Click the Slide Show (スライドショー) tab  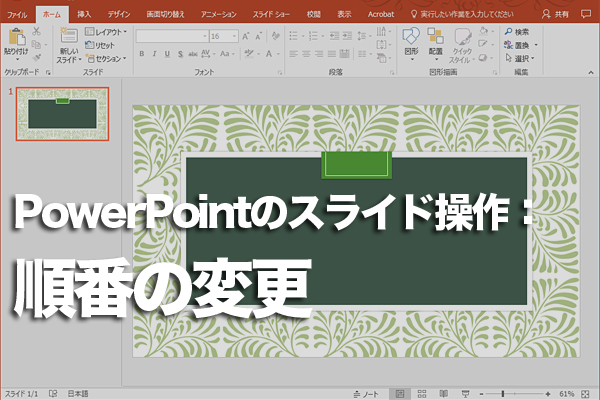pos(271,15)
